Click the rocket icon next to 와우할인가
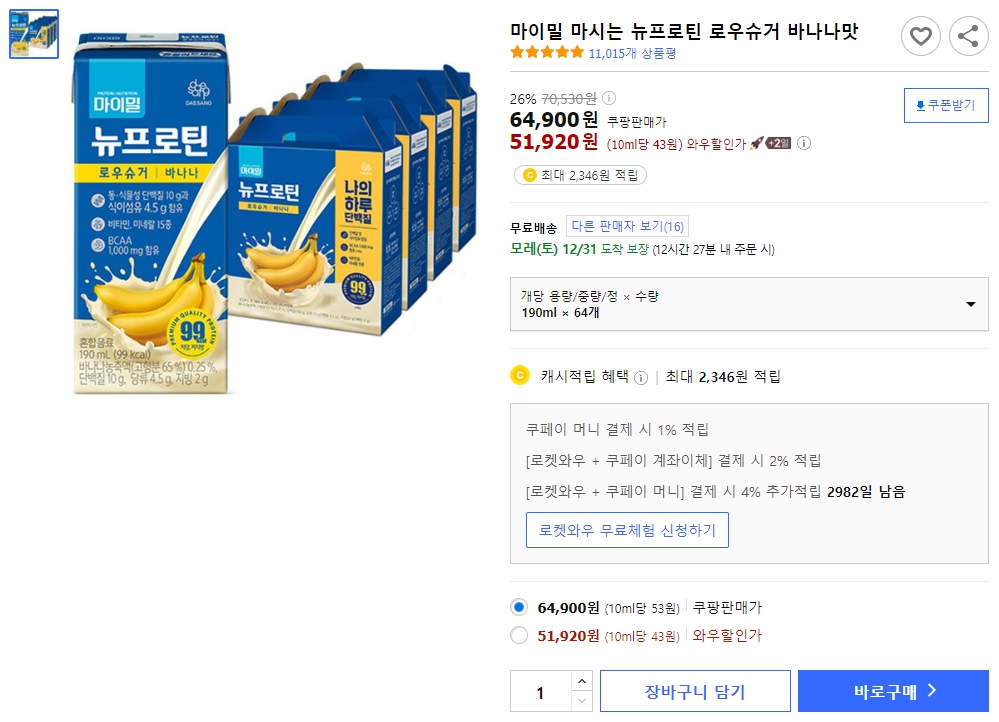The height and width of the screenshot is (722, 999). coord(758,143)
